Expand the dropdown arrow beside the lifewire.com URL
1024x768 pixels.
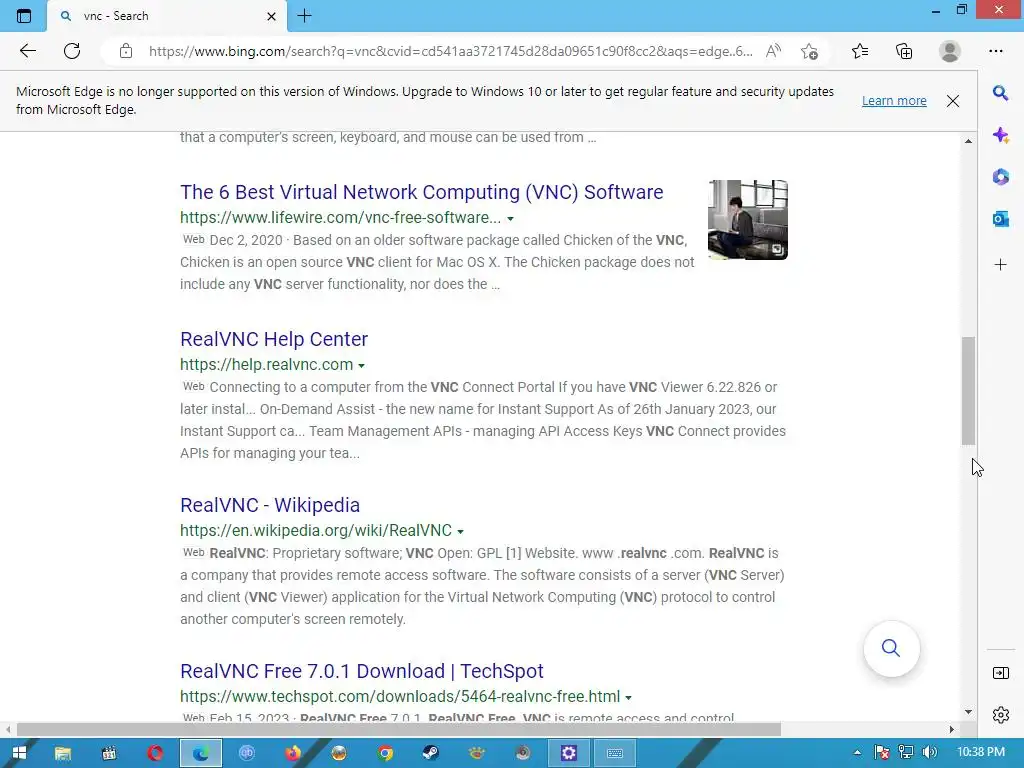coord(511,219)
